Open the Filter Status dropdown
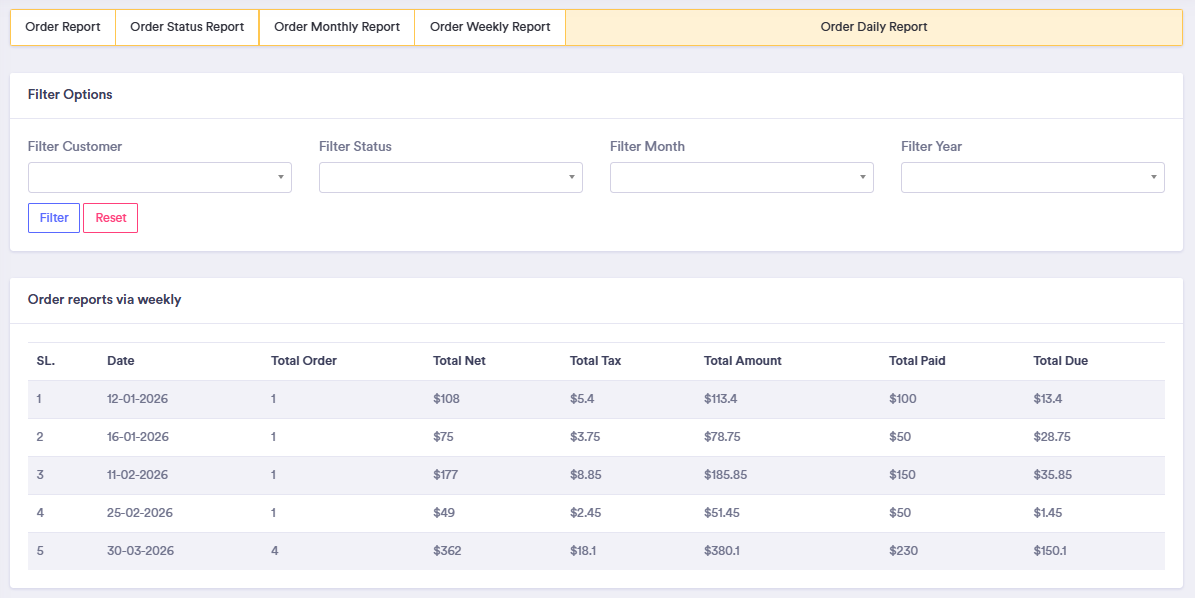This screenshot has height=598, width=1195. pos(451,177)
